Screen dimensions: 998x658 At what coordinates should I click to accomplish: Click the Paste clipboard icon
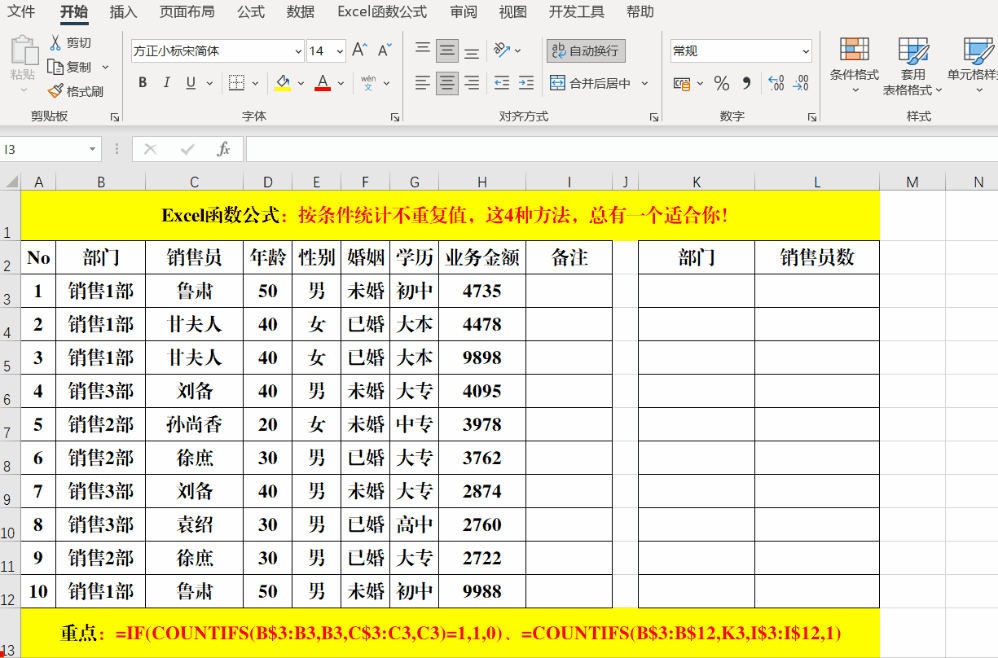[23, 52]
